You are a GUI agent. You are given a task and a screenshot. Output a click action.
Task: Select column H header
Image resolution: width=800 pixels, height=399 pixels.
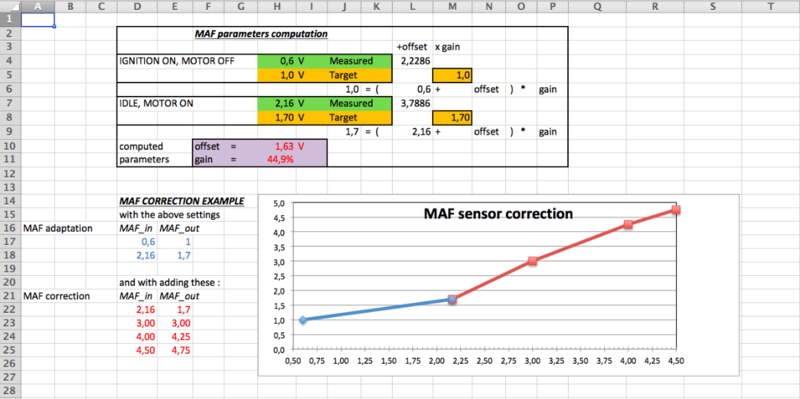[x=277, y=6]
